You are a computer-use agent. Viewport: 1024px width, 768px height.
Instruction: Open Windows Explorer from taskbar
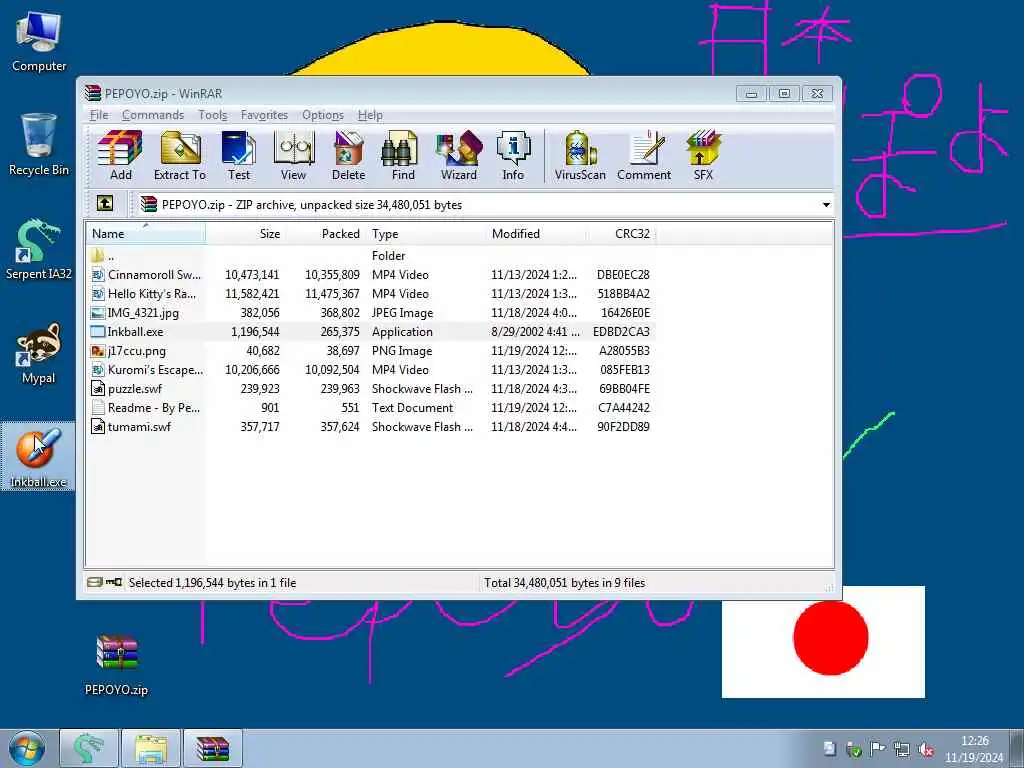coord(151,748)
